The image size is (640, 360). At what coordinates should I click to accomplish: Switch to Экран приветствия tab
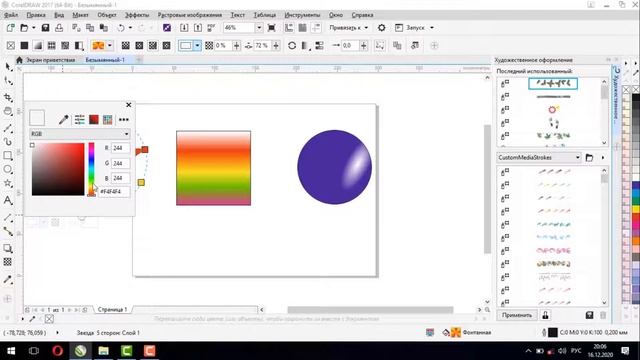tap(51, 60)
